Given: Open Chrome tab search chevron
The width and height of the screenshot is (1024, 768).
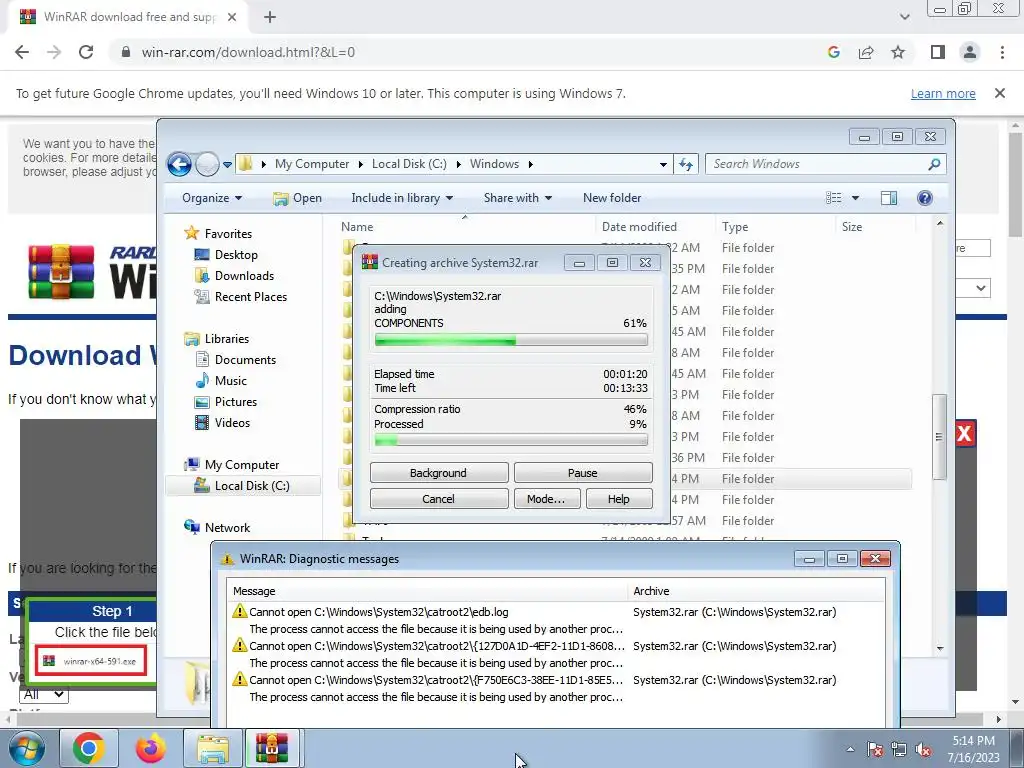Looking at the screenshot, I should (x=904, y=17).
